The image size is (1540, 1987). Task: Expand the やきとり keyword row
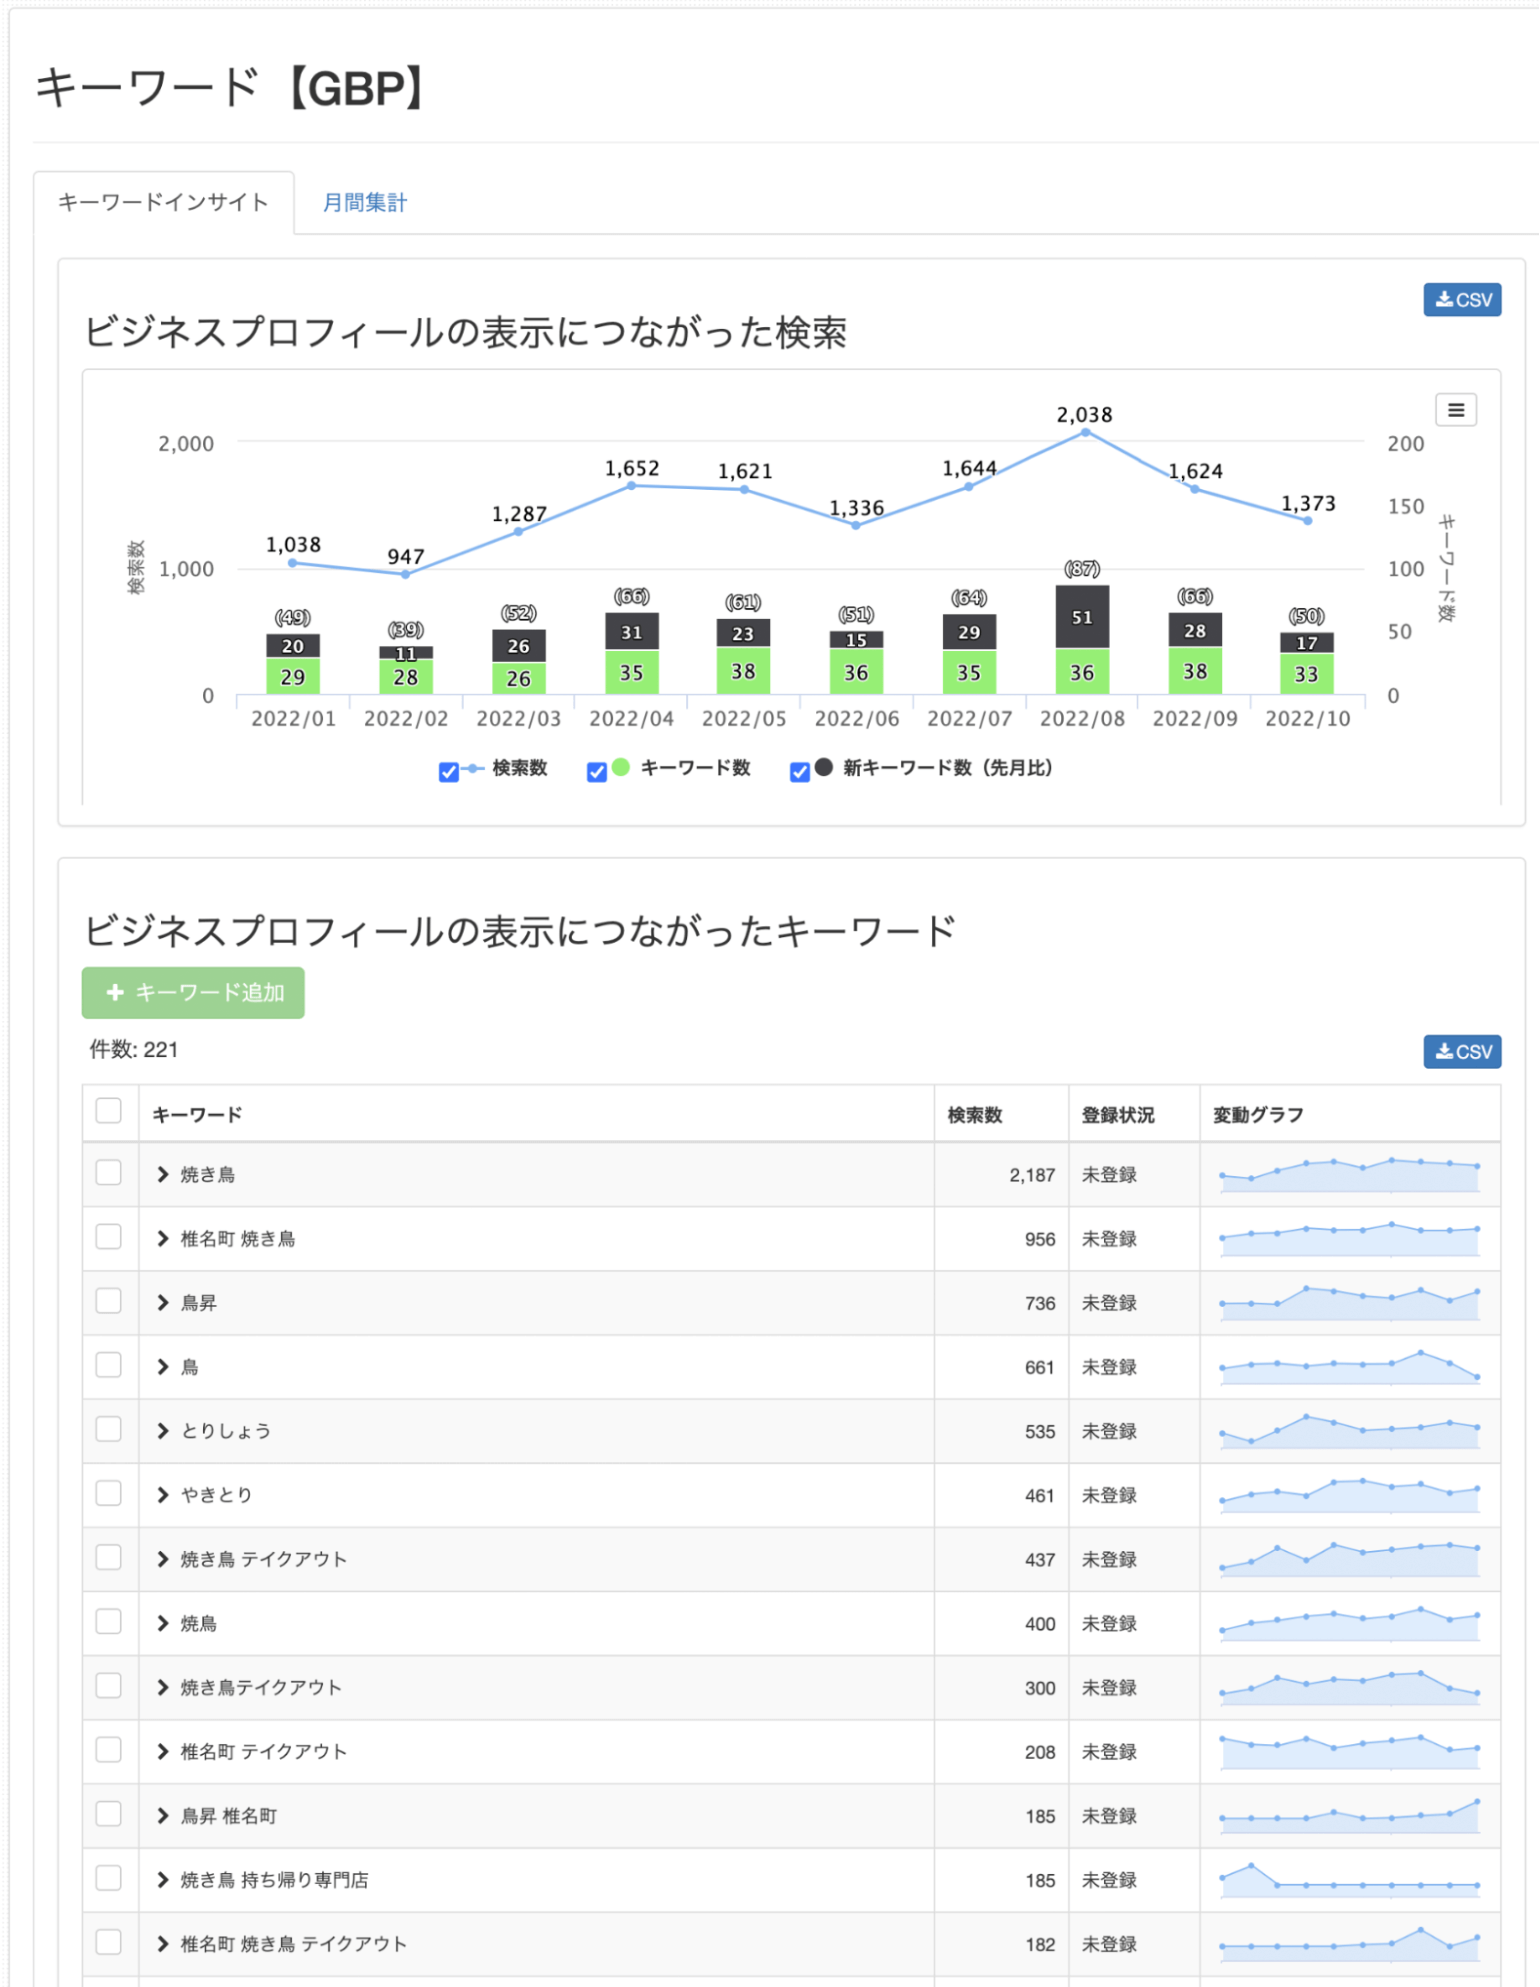[162, 1495]
